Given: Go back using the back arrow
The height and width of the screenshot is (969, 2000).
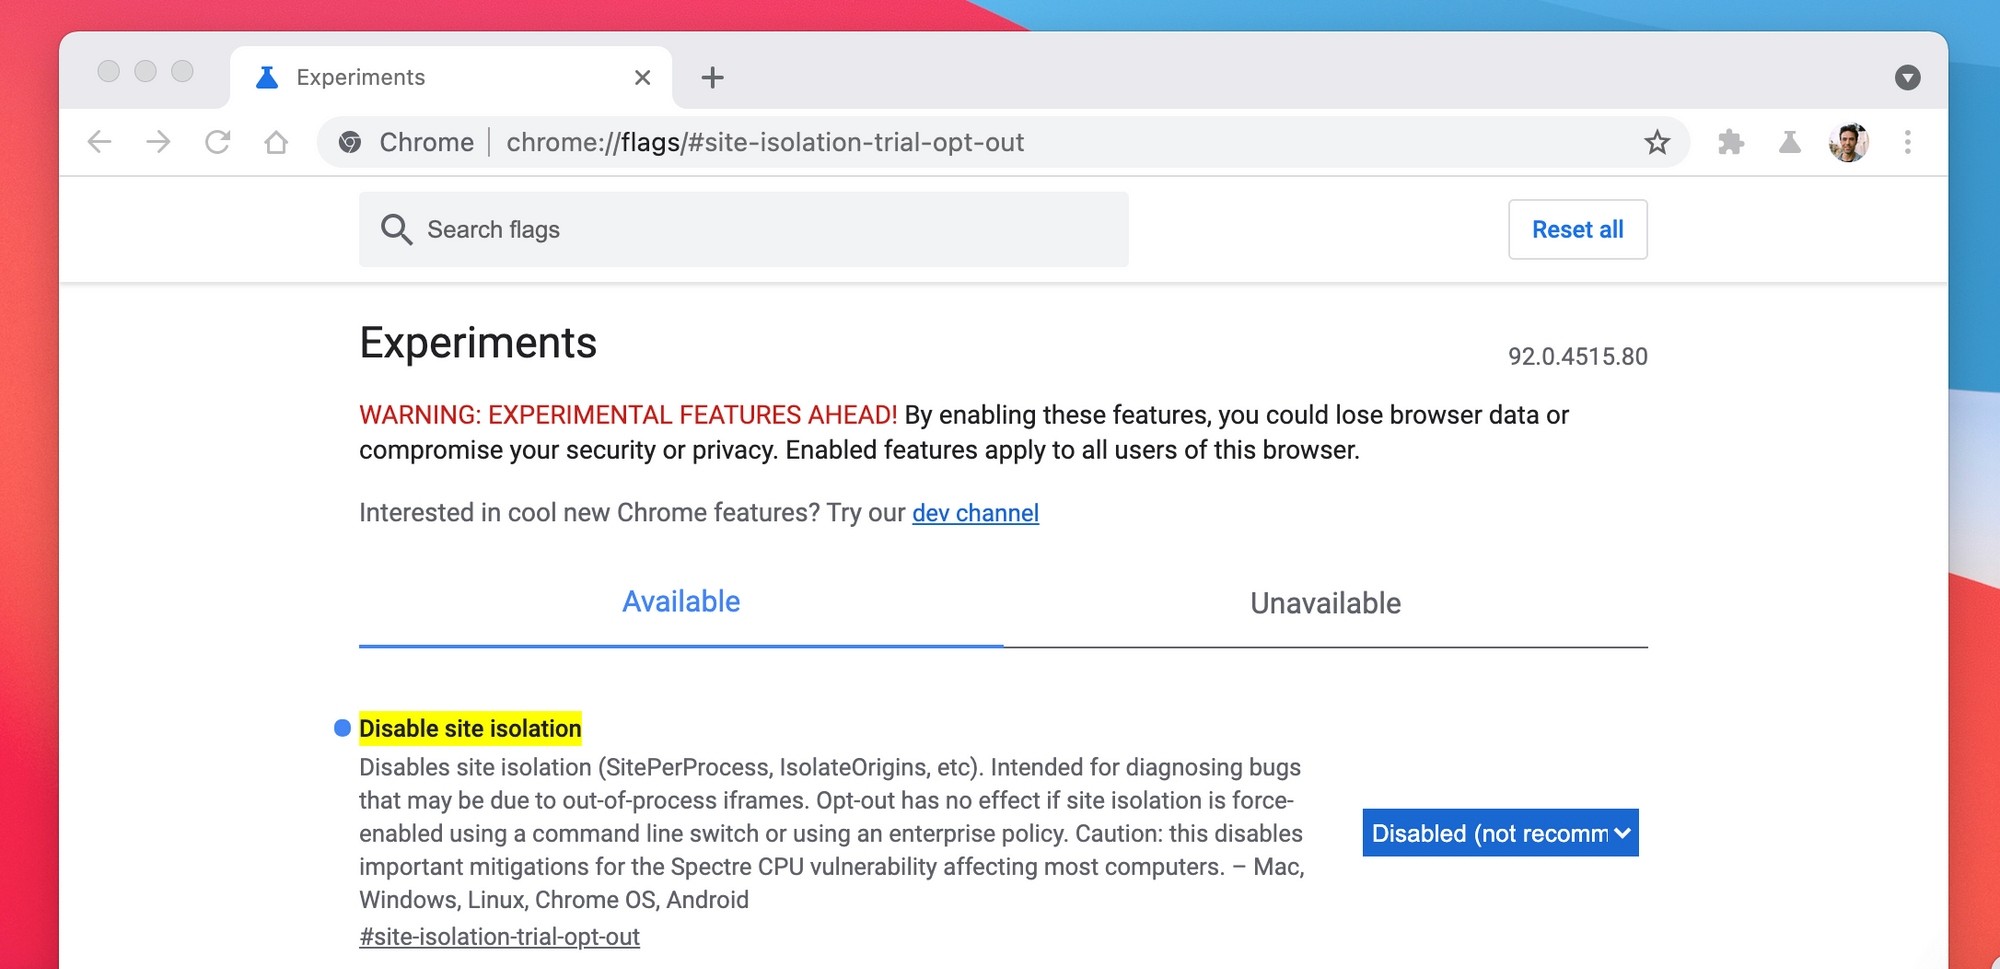Looking at the screenshot, I should click(99, 142).
